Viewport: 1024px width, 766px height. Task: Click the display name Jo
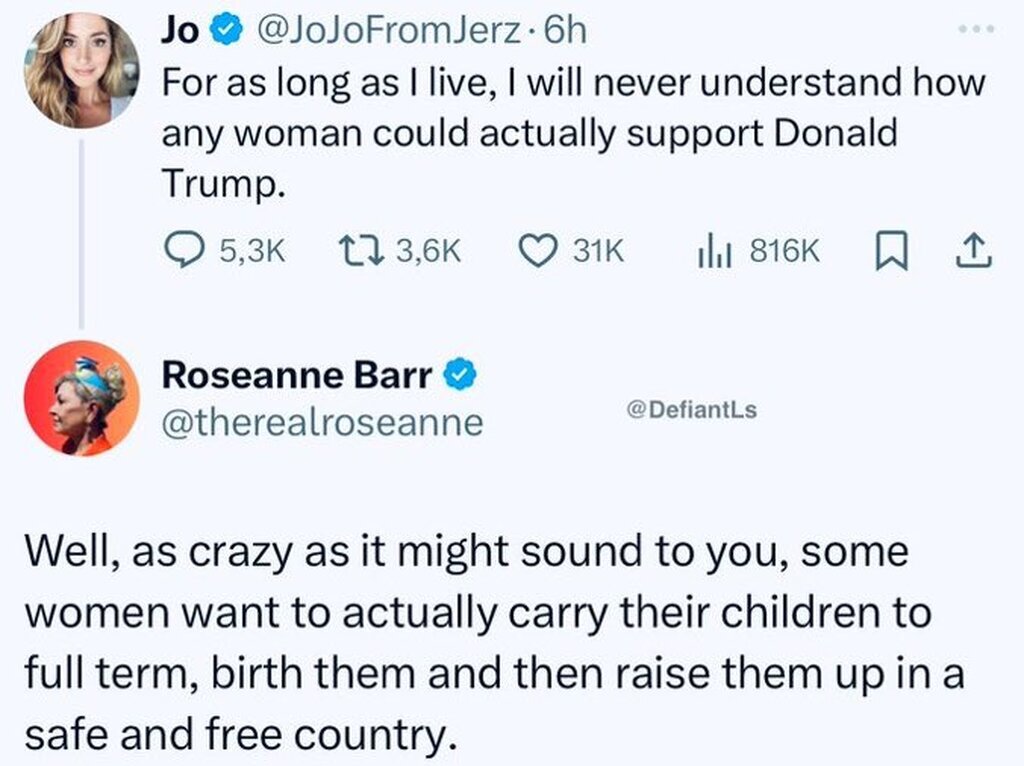181,32
